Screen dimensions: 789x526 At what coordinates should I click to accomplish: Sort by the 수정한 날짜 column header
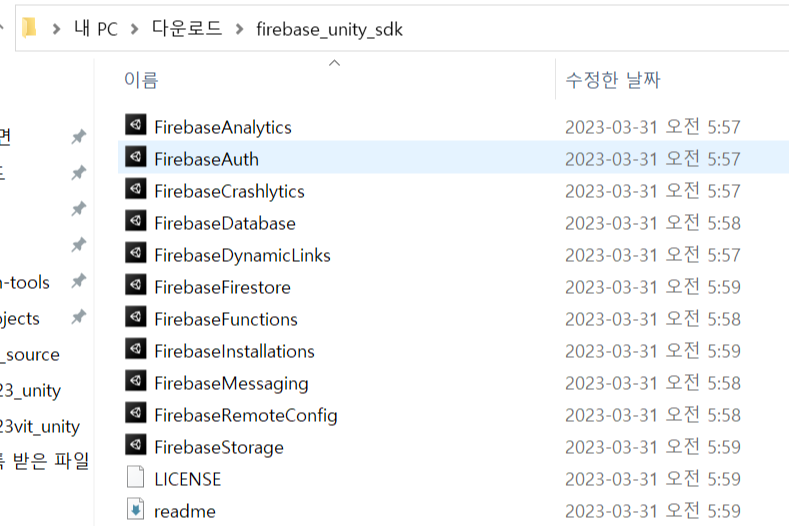pos(612,80)
